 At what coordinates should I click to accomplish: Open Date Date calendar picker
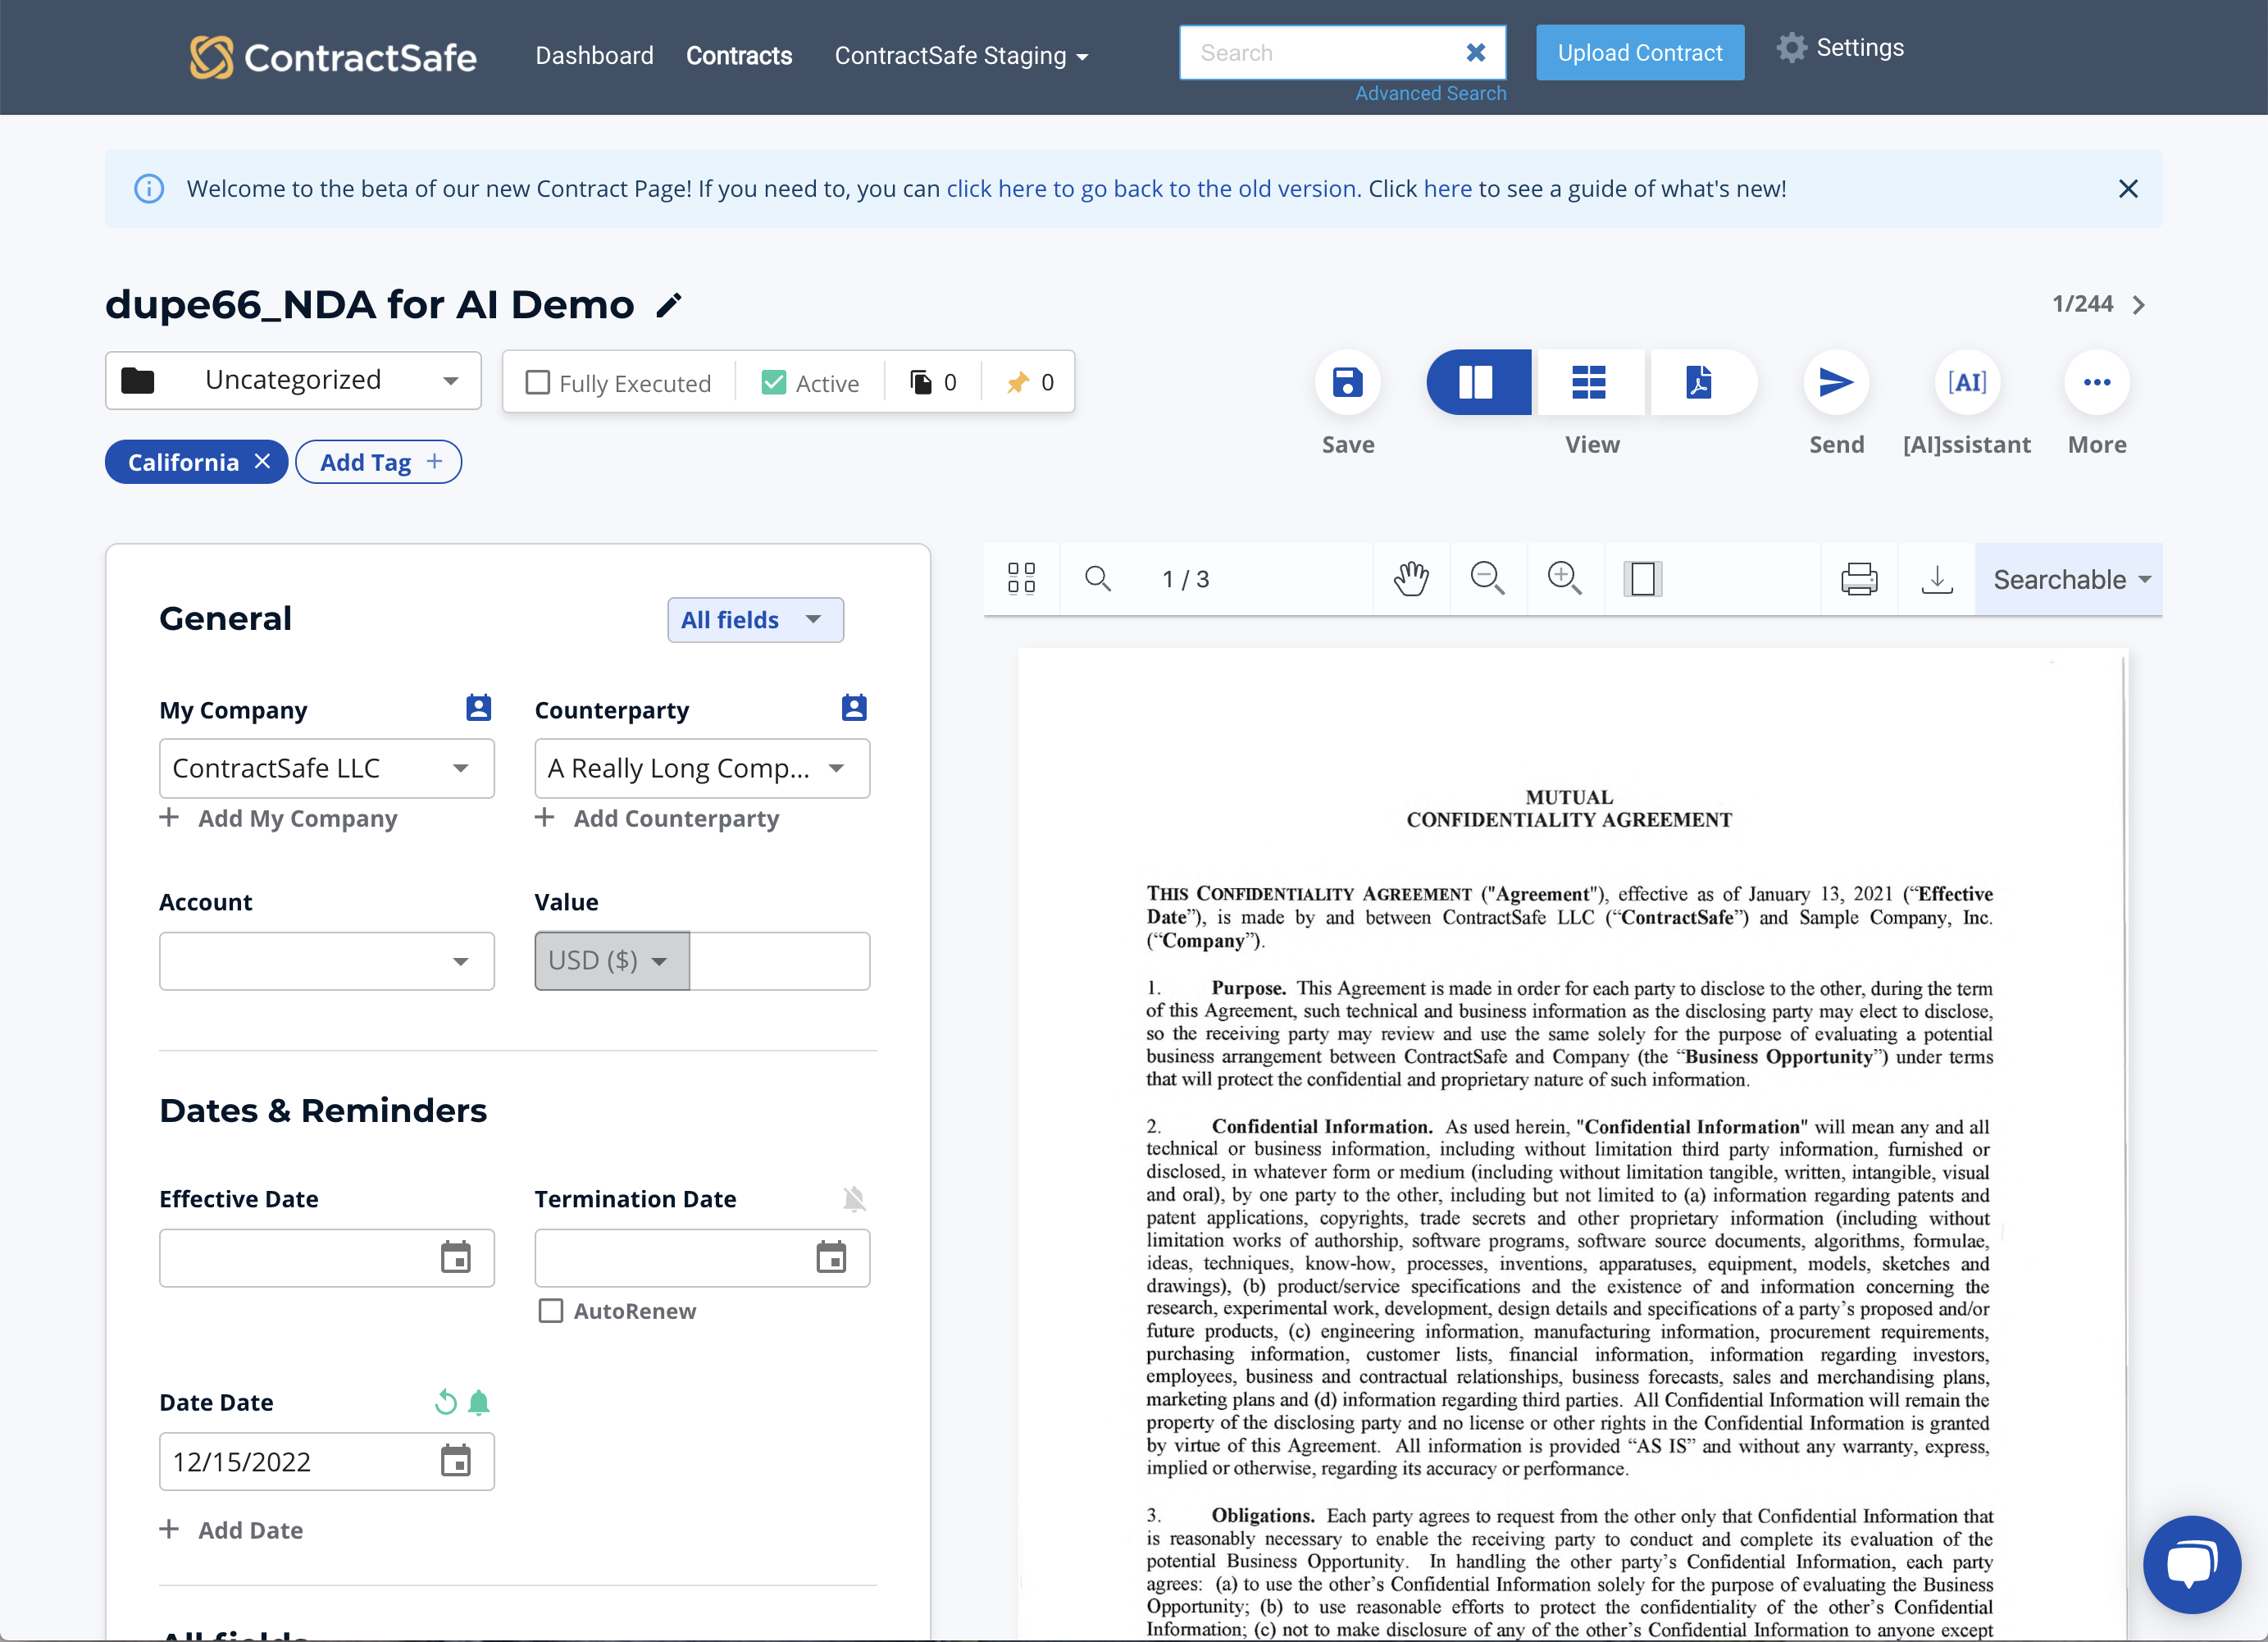pyautogui.click(x=456, y=1462)
